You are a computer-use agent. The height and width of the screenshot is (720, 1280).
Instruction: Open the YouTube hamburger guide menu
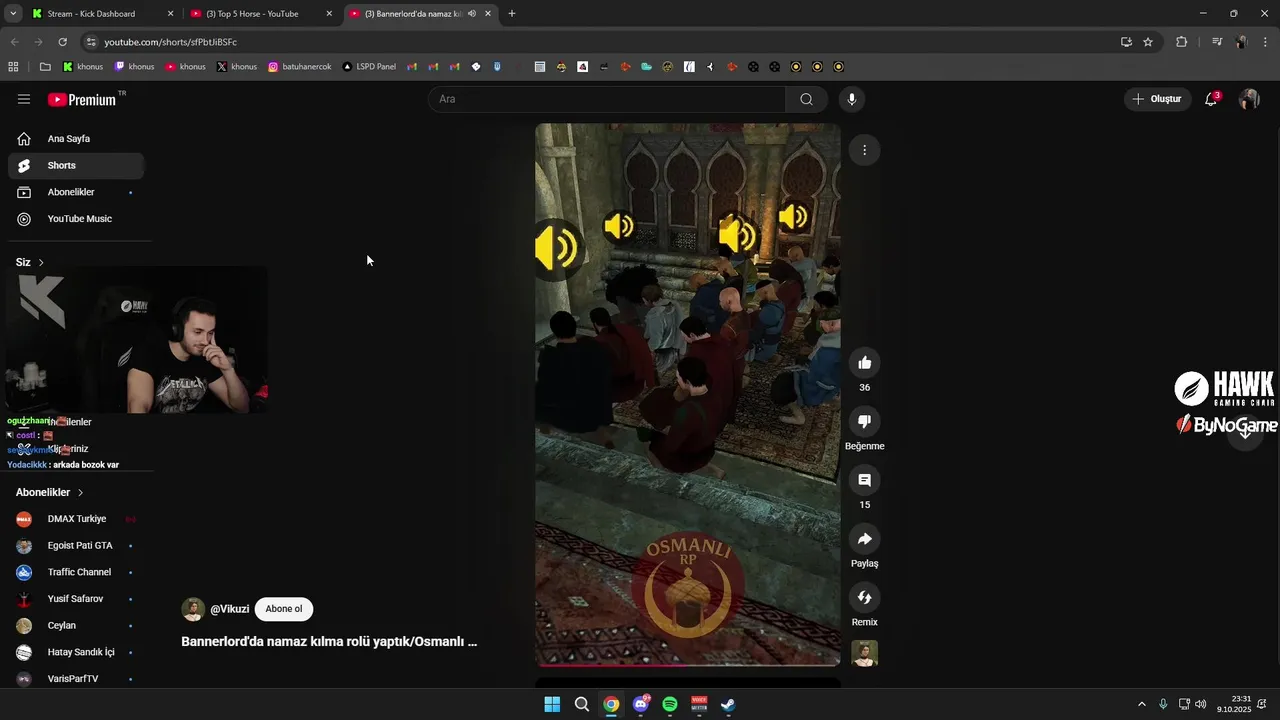(24, 99)
